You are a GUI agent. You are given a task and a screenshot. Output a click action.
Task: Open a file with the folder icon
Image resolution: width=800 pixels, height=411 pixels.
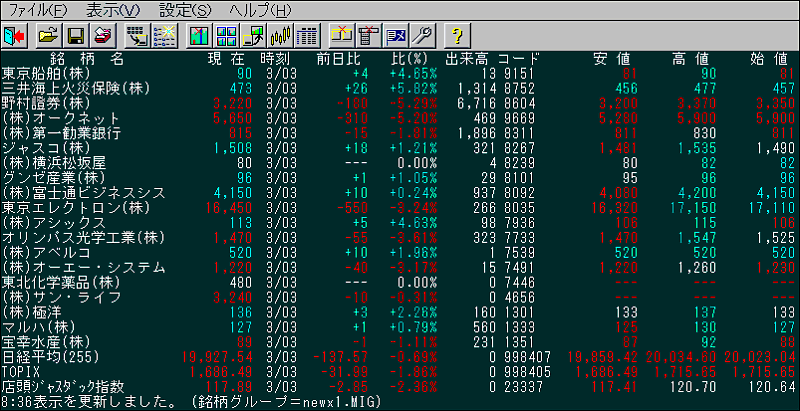click(48, 36)
